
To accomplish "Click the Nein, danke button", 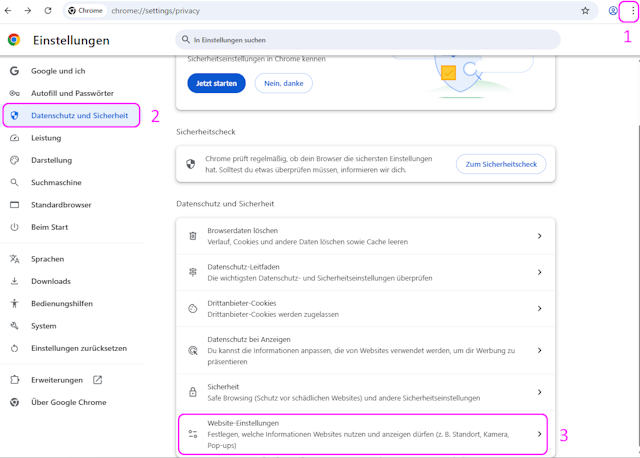I will [x=283, y=83].
